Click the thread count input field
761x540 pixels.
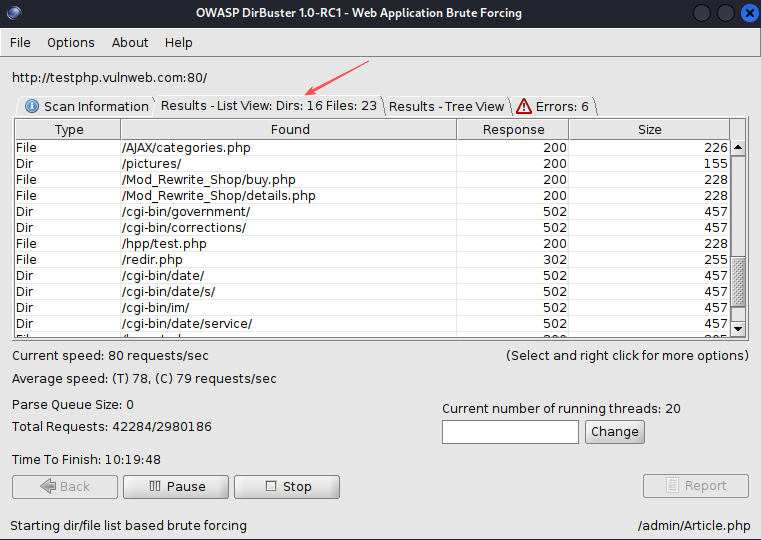pos(510,432)
